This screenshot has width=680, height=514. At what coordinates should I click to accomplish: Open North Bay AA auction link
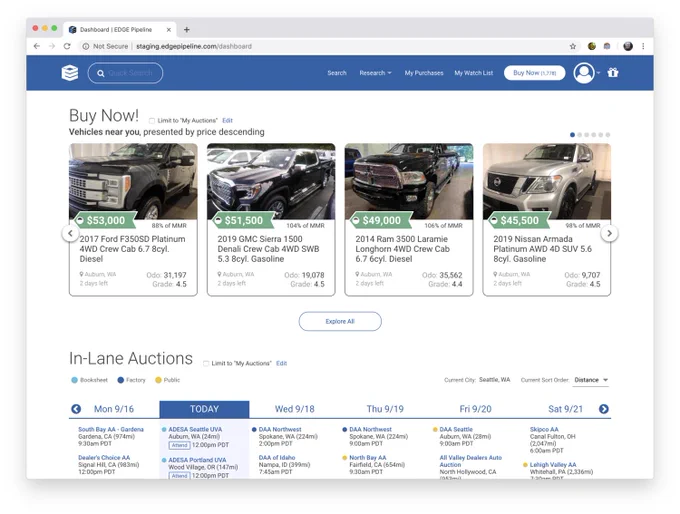(368, 458)
